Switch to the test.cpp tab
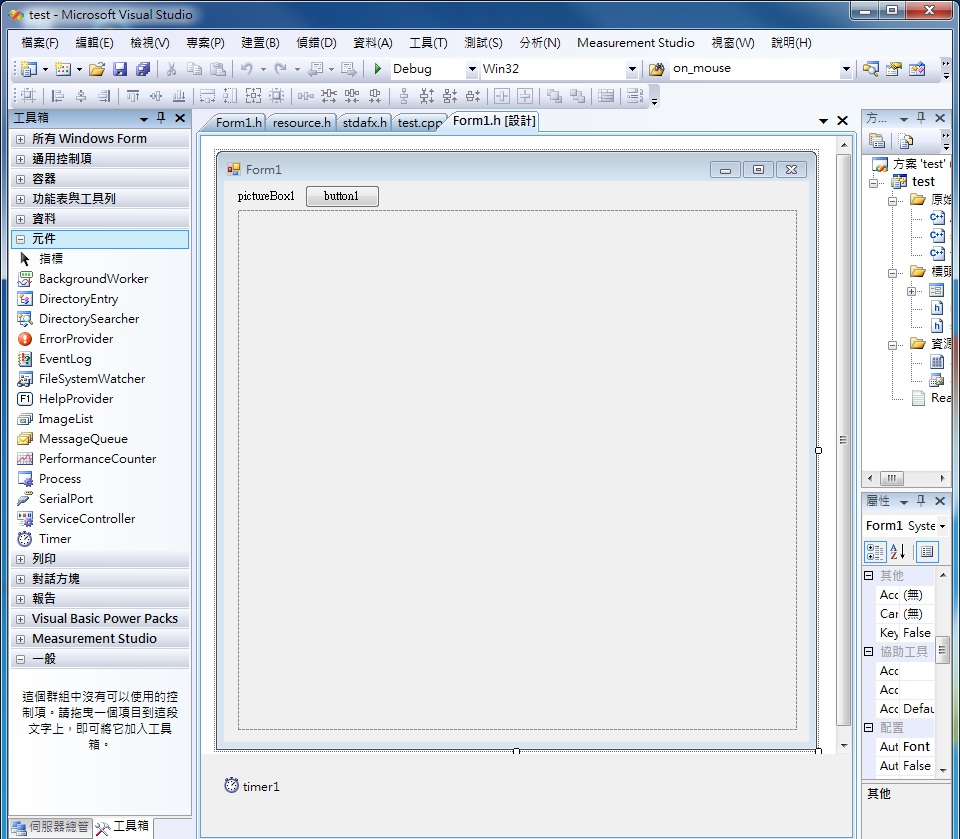This screenshot has width=960, height=839. (x=419, y=123)
